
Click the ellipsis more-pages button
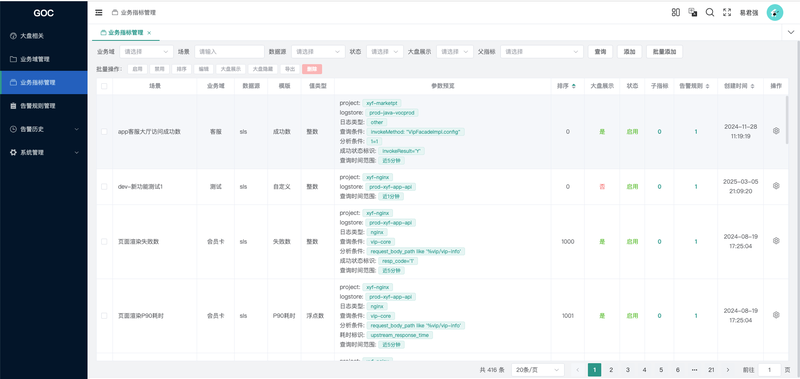tap(694, 370)
